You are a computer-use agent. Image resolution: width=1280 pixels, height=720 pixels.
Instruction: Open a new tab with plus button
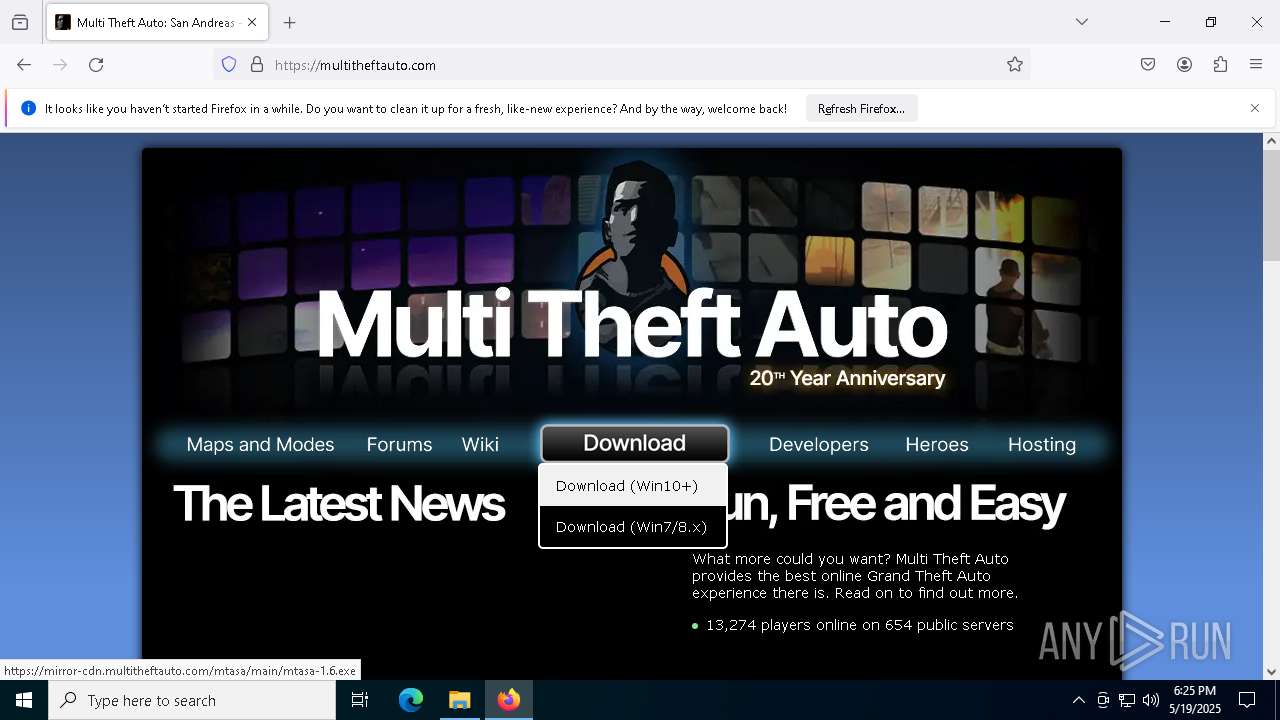click(290, 22)
